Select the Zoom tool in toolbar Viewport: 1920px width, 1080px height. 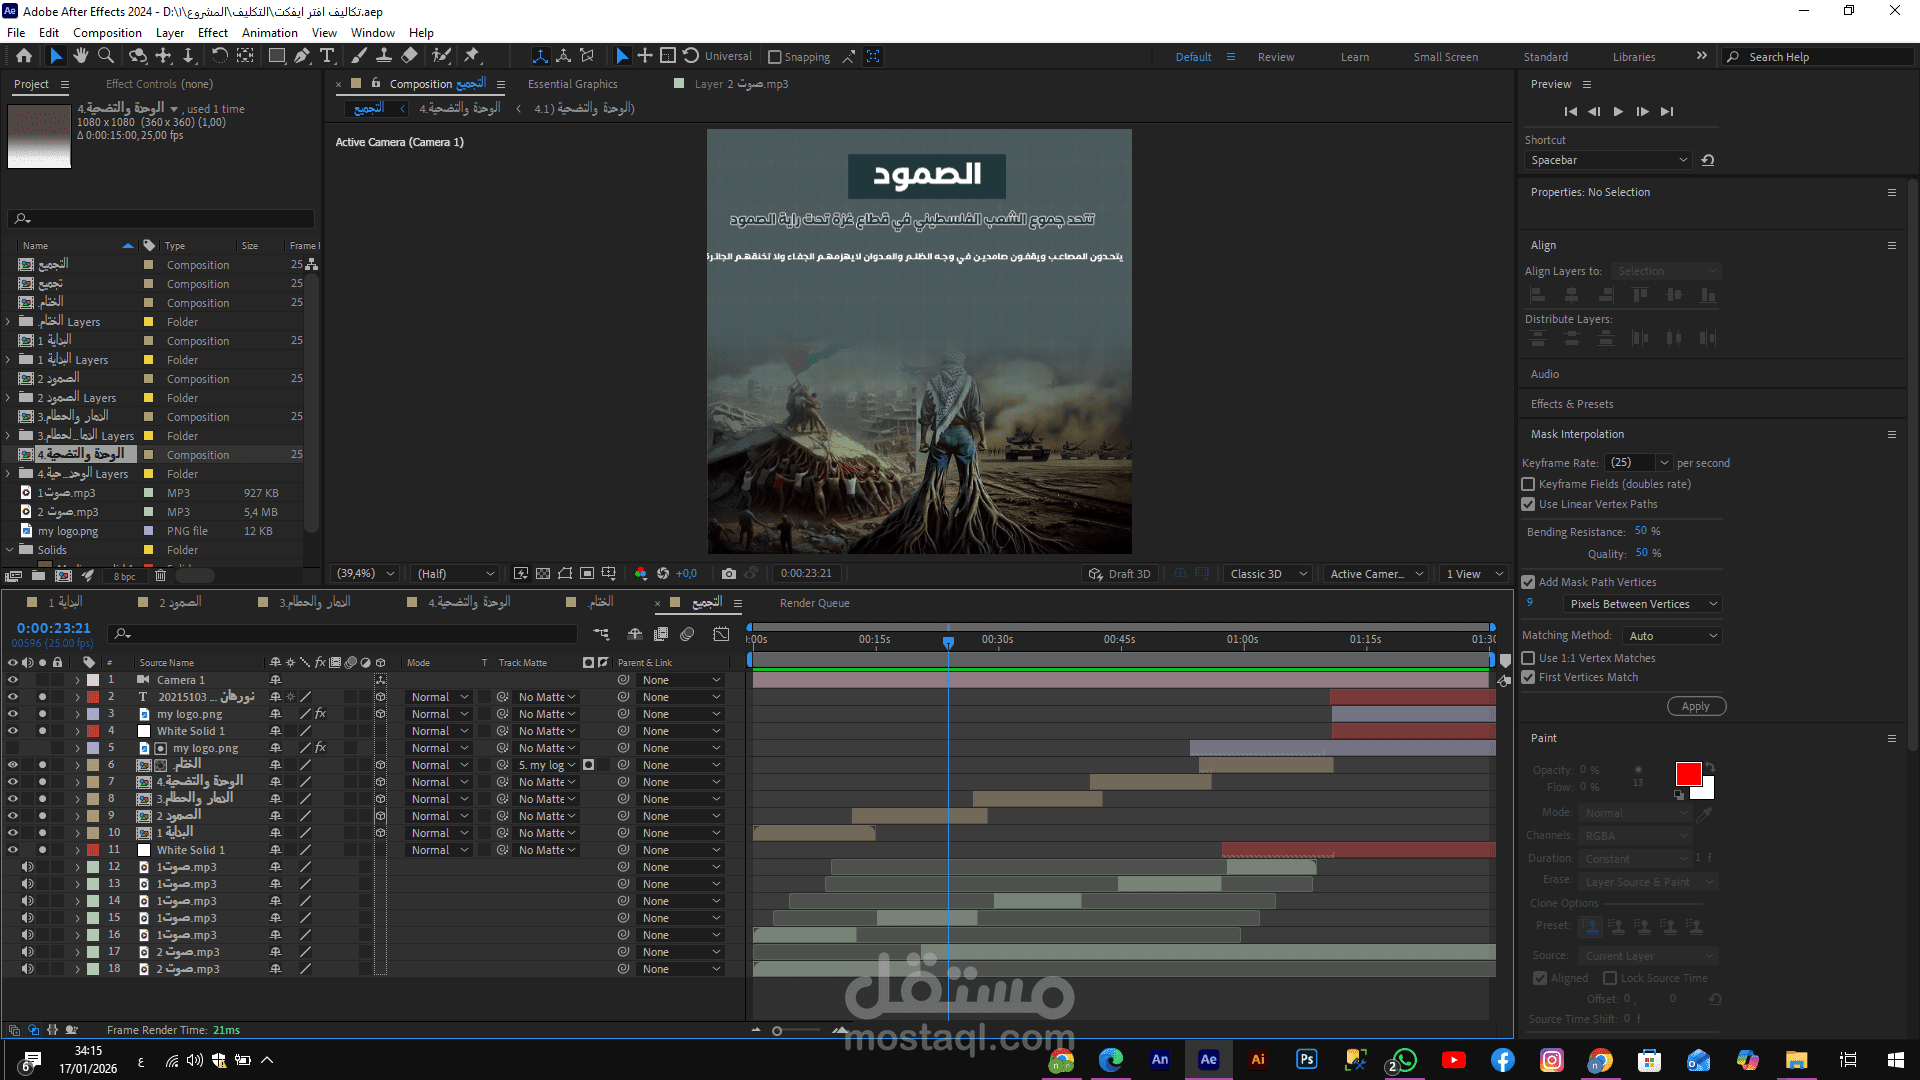105,56
